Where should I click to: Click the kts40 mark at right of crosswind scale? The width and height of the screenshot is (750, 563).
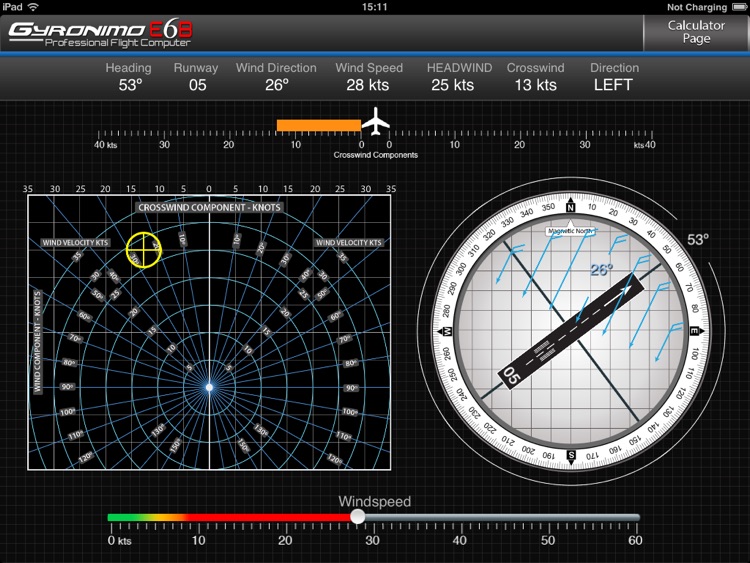click(645, 144)
